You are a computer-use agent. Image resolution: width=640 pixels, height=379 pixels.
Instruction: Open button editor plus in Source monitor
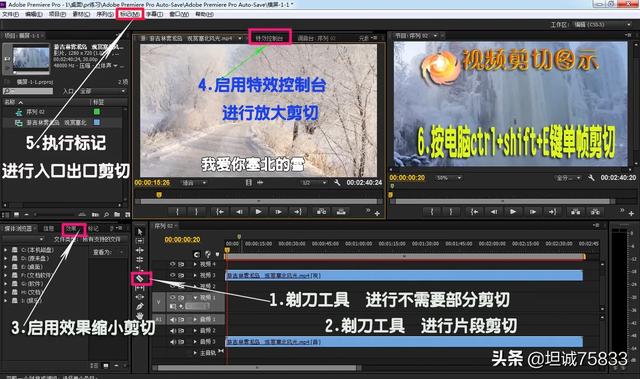[x=377, y=213]
